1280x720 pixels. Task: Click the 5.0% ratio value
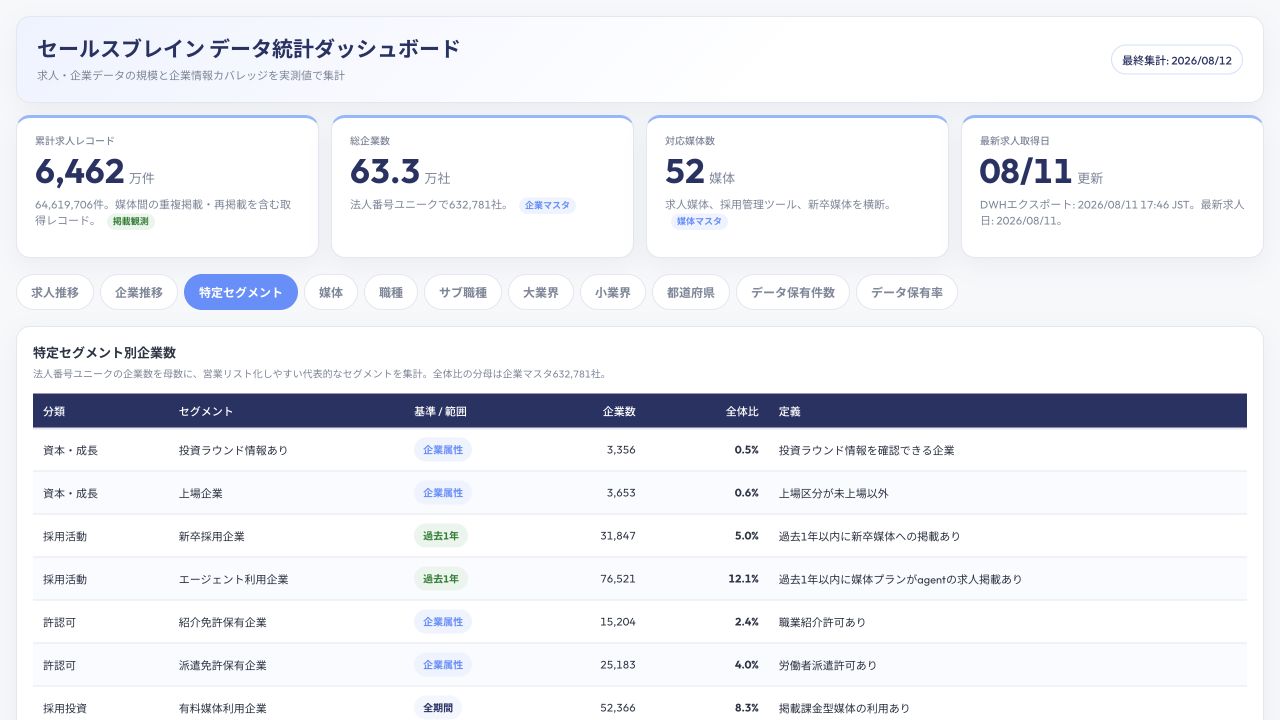click(747, 536)
